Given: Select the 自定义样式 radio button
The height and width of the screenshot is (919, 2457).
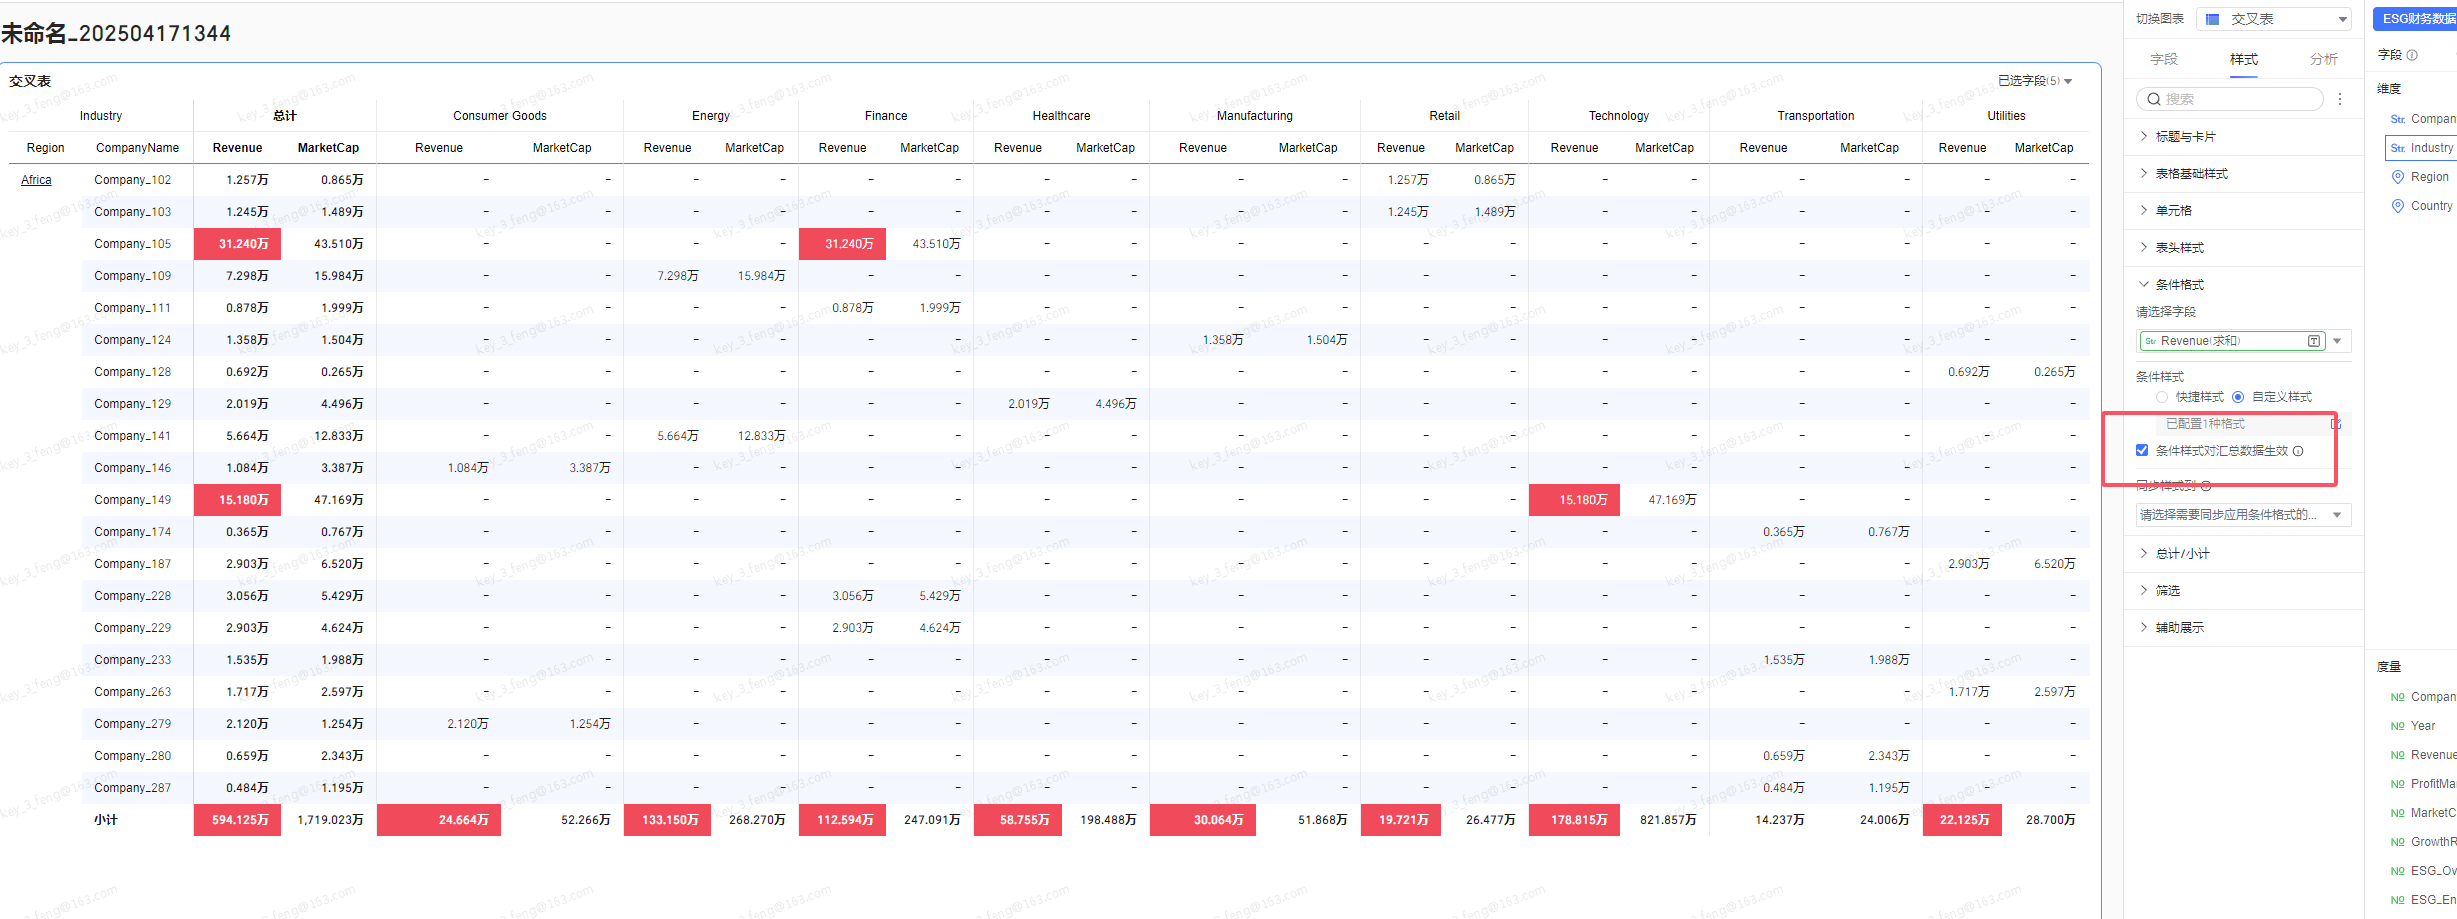Looking at the screenshot, I should 2238,397.
